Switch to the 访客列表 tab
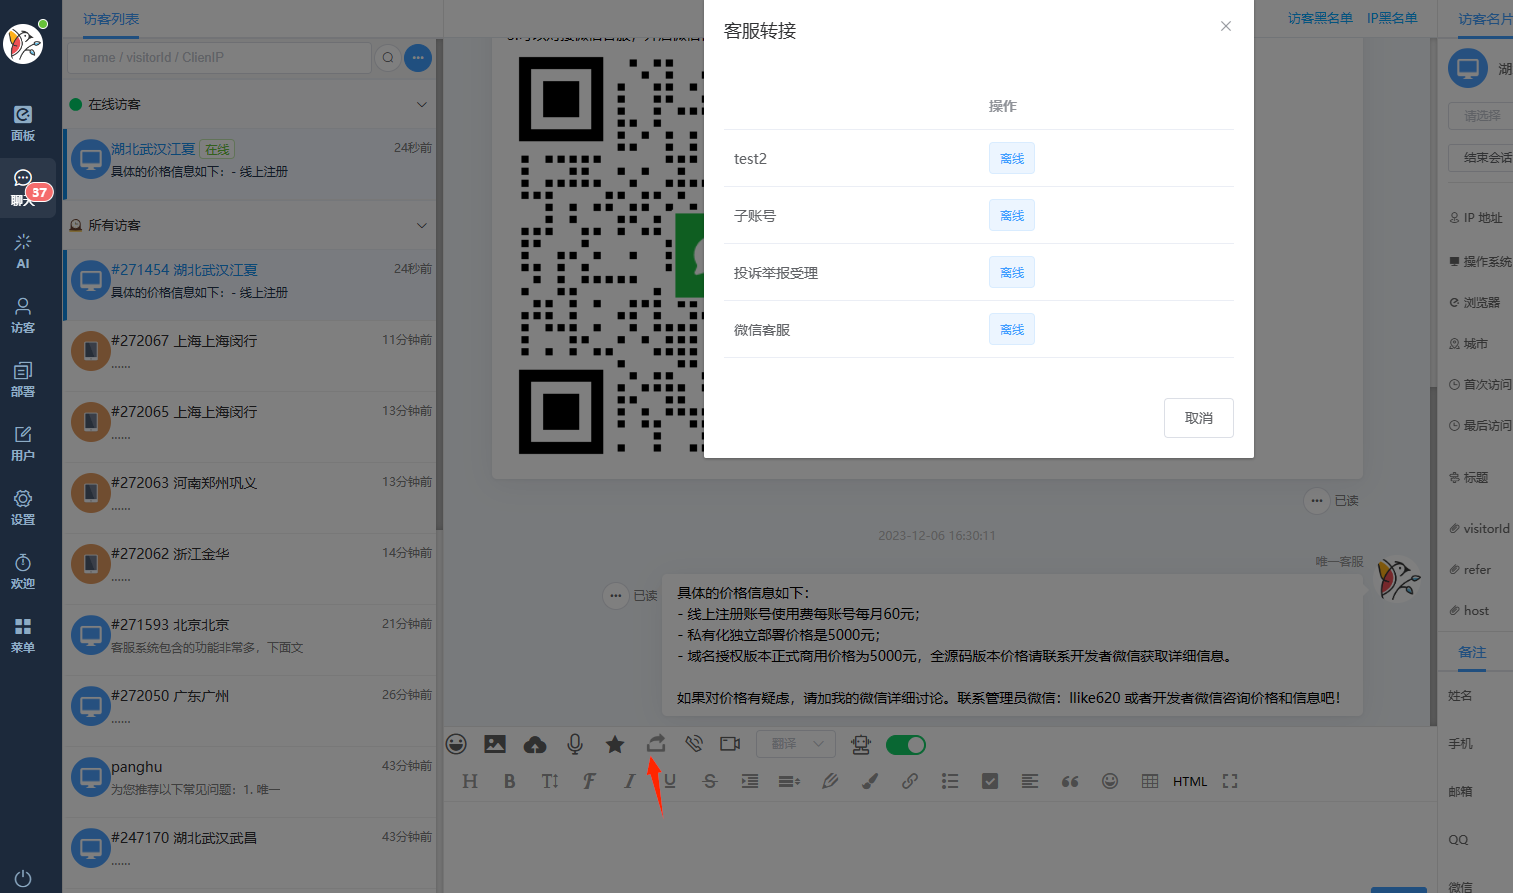The width and height of the screenshot is (1513, 893). (111, 19)
